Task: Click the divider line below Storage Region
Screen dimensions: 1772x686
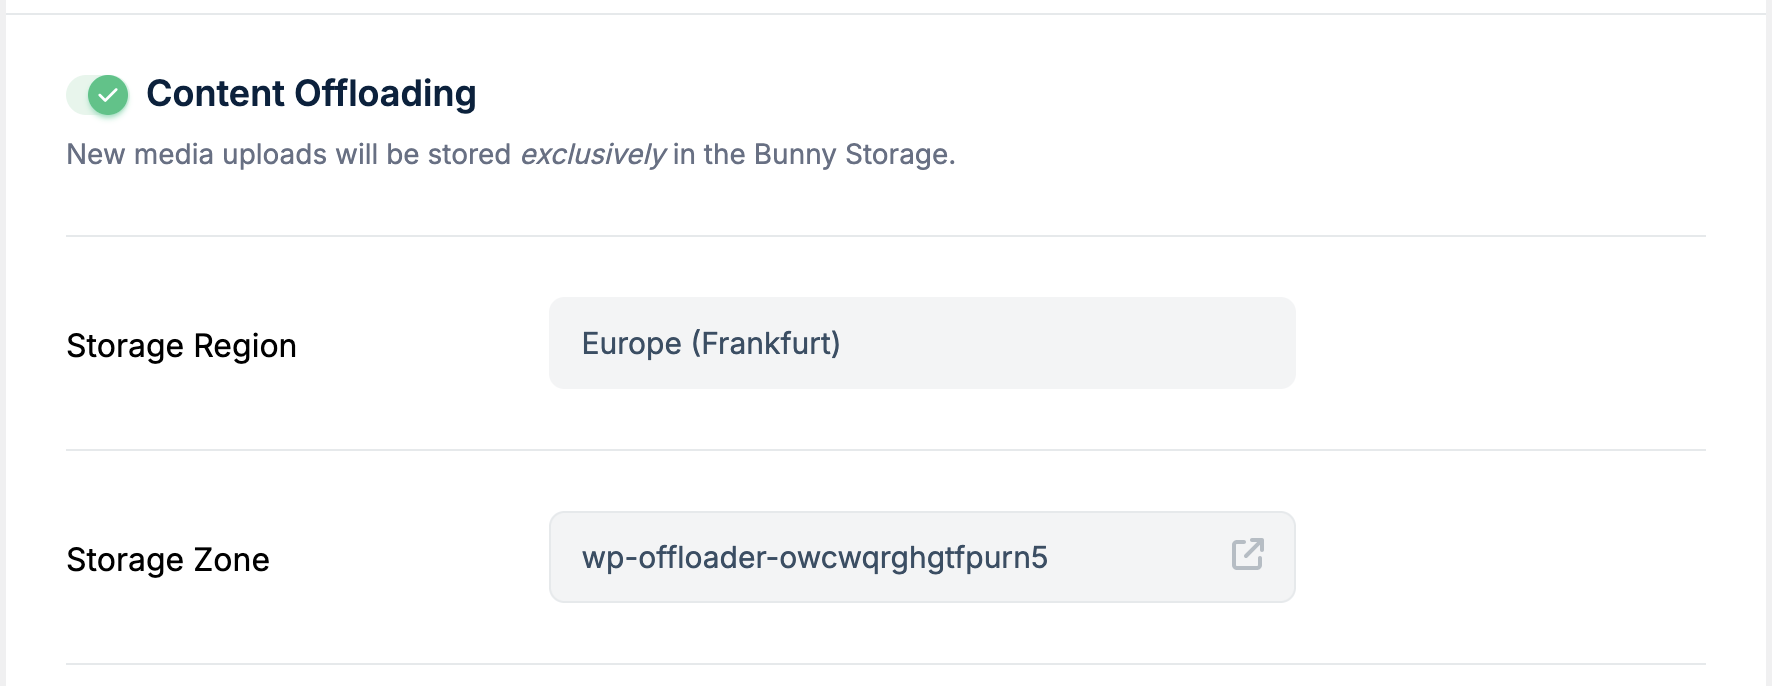Action: tap(886, 449)
